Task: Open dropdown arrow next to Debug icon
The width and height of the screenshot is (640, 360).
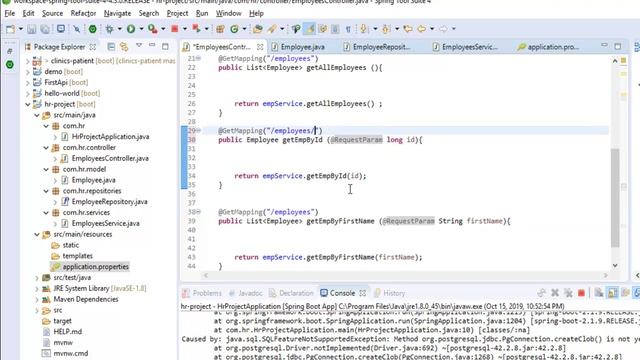Action: [x=120, y=29]
